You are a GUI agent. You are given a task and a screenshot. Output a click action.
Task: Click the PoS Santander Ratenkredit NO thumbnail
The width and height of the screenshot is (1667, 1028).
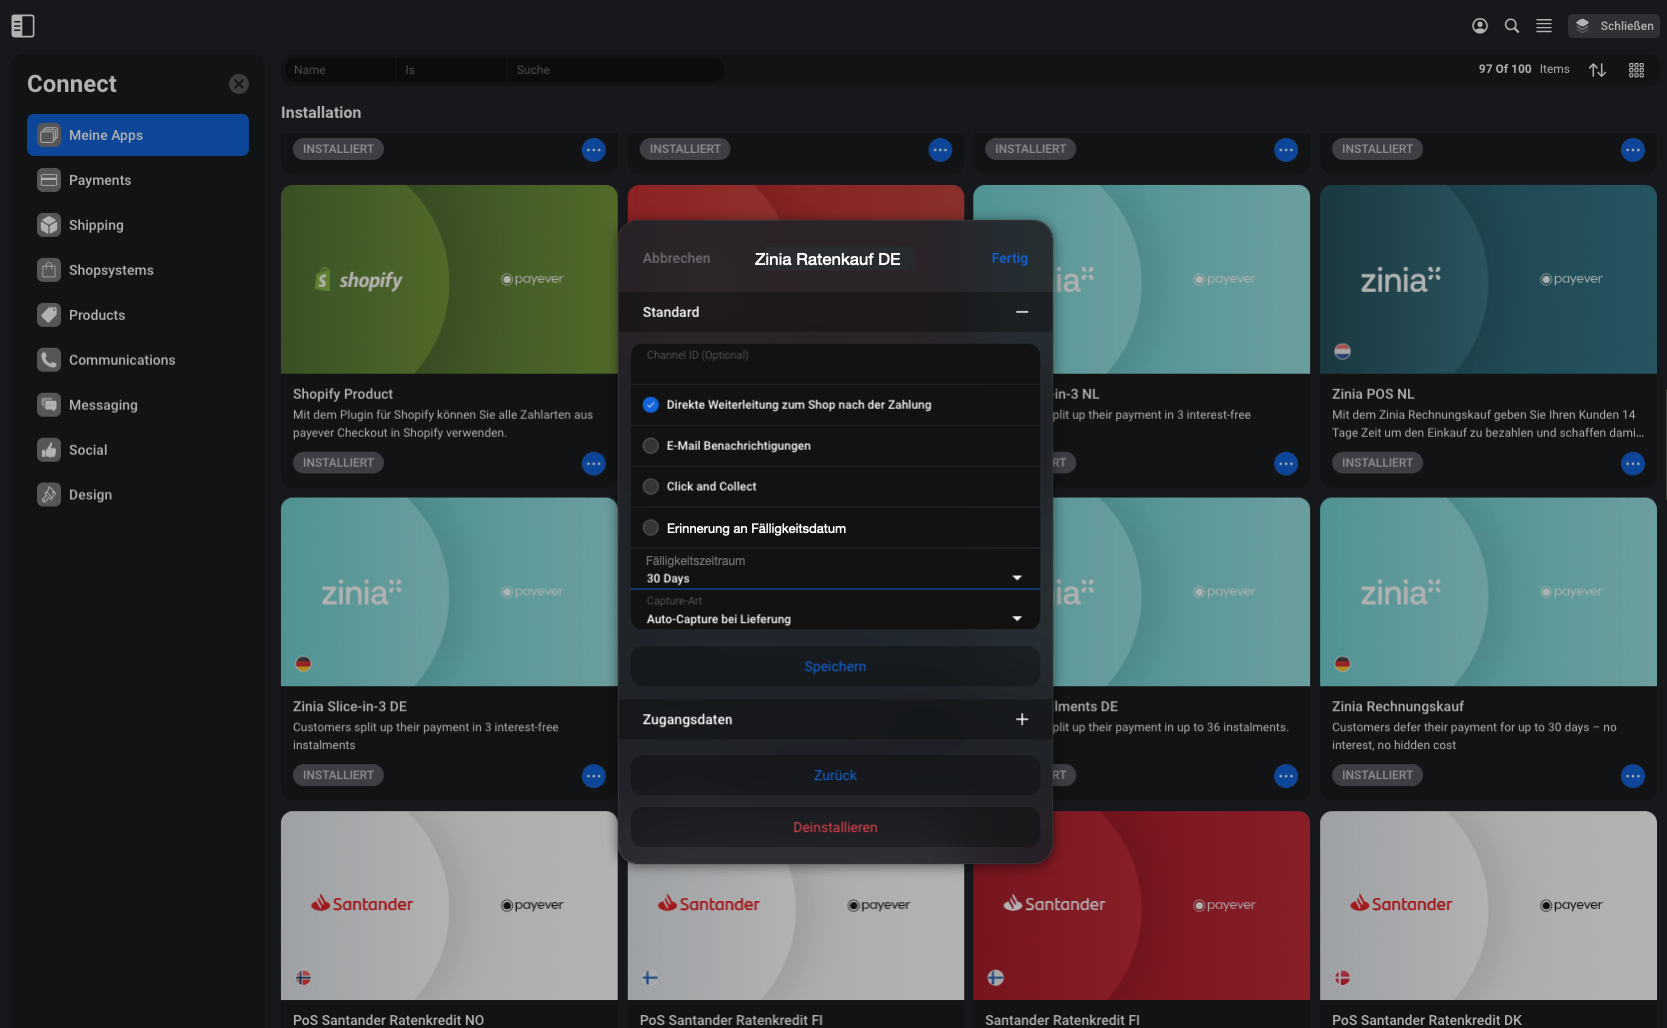pos(449,905)
